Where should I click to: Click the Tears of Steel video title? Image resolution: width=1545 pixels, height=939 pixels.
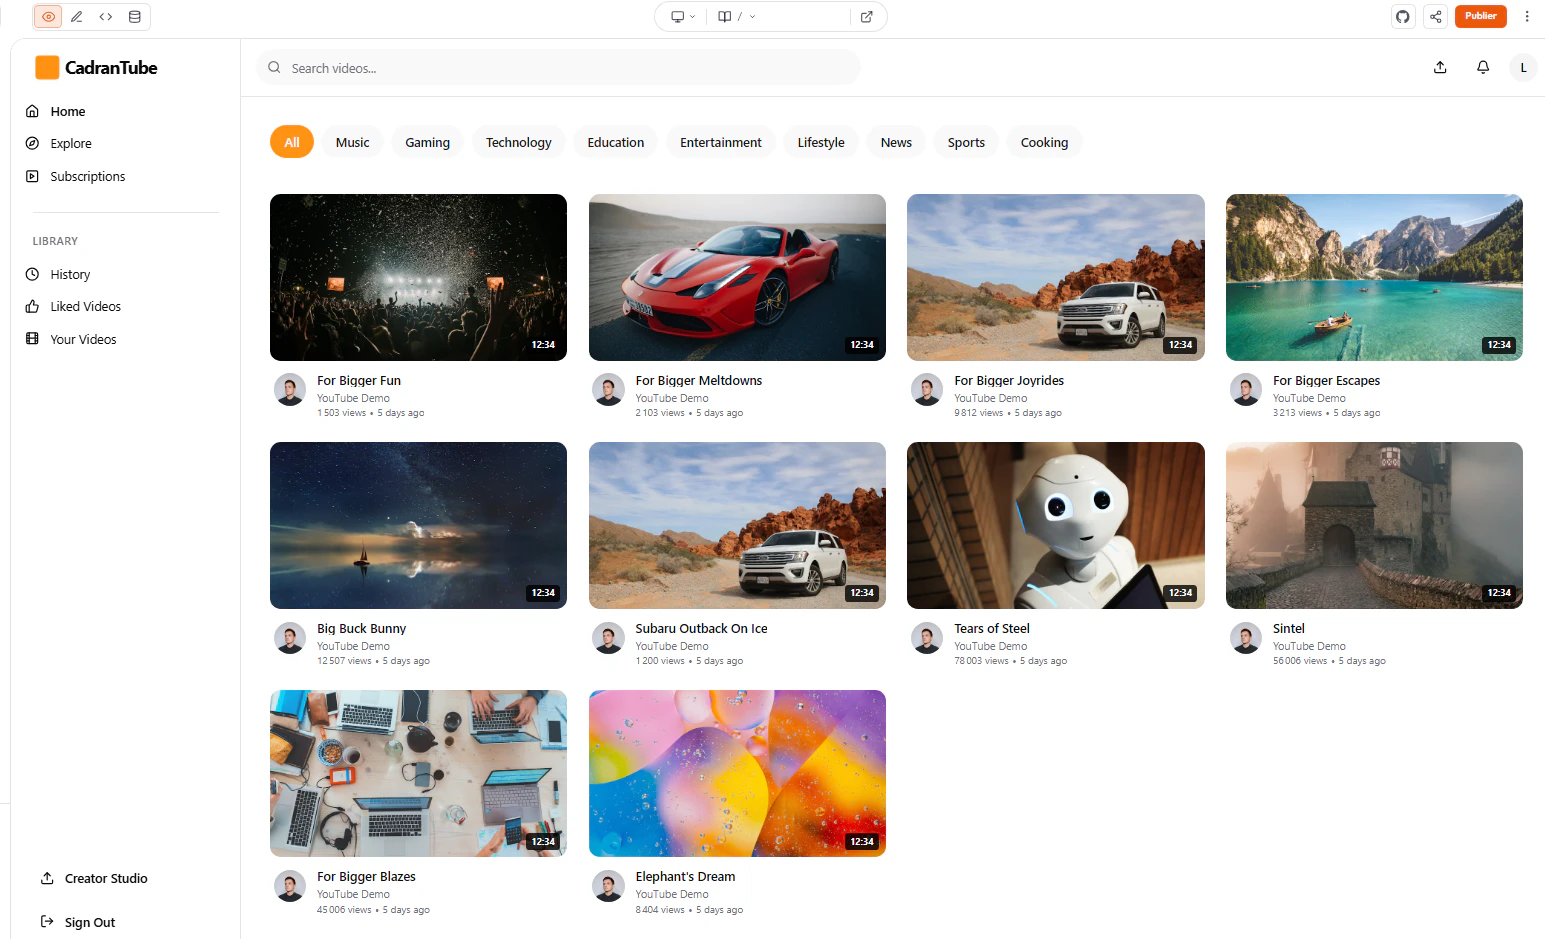(992, 629)
